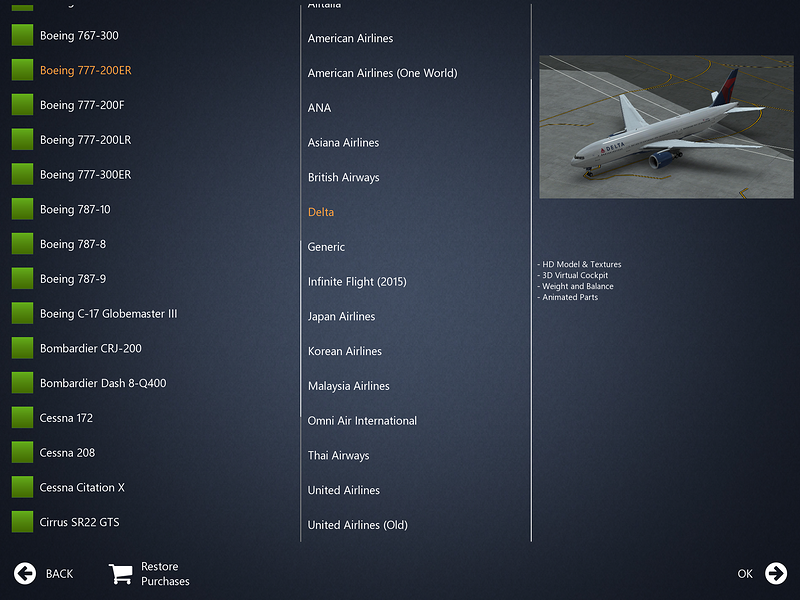Choose Japan Airlines livery

click(x=341, y=316)
